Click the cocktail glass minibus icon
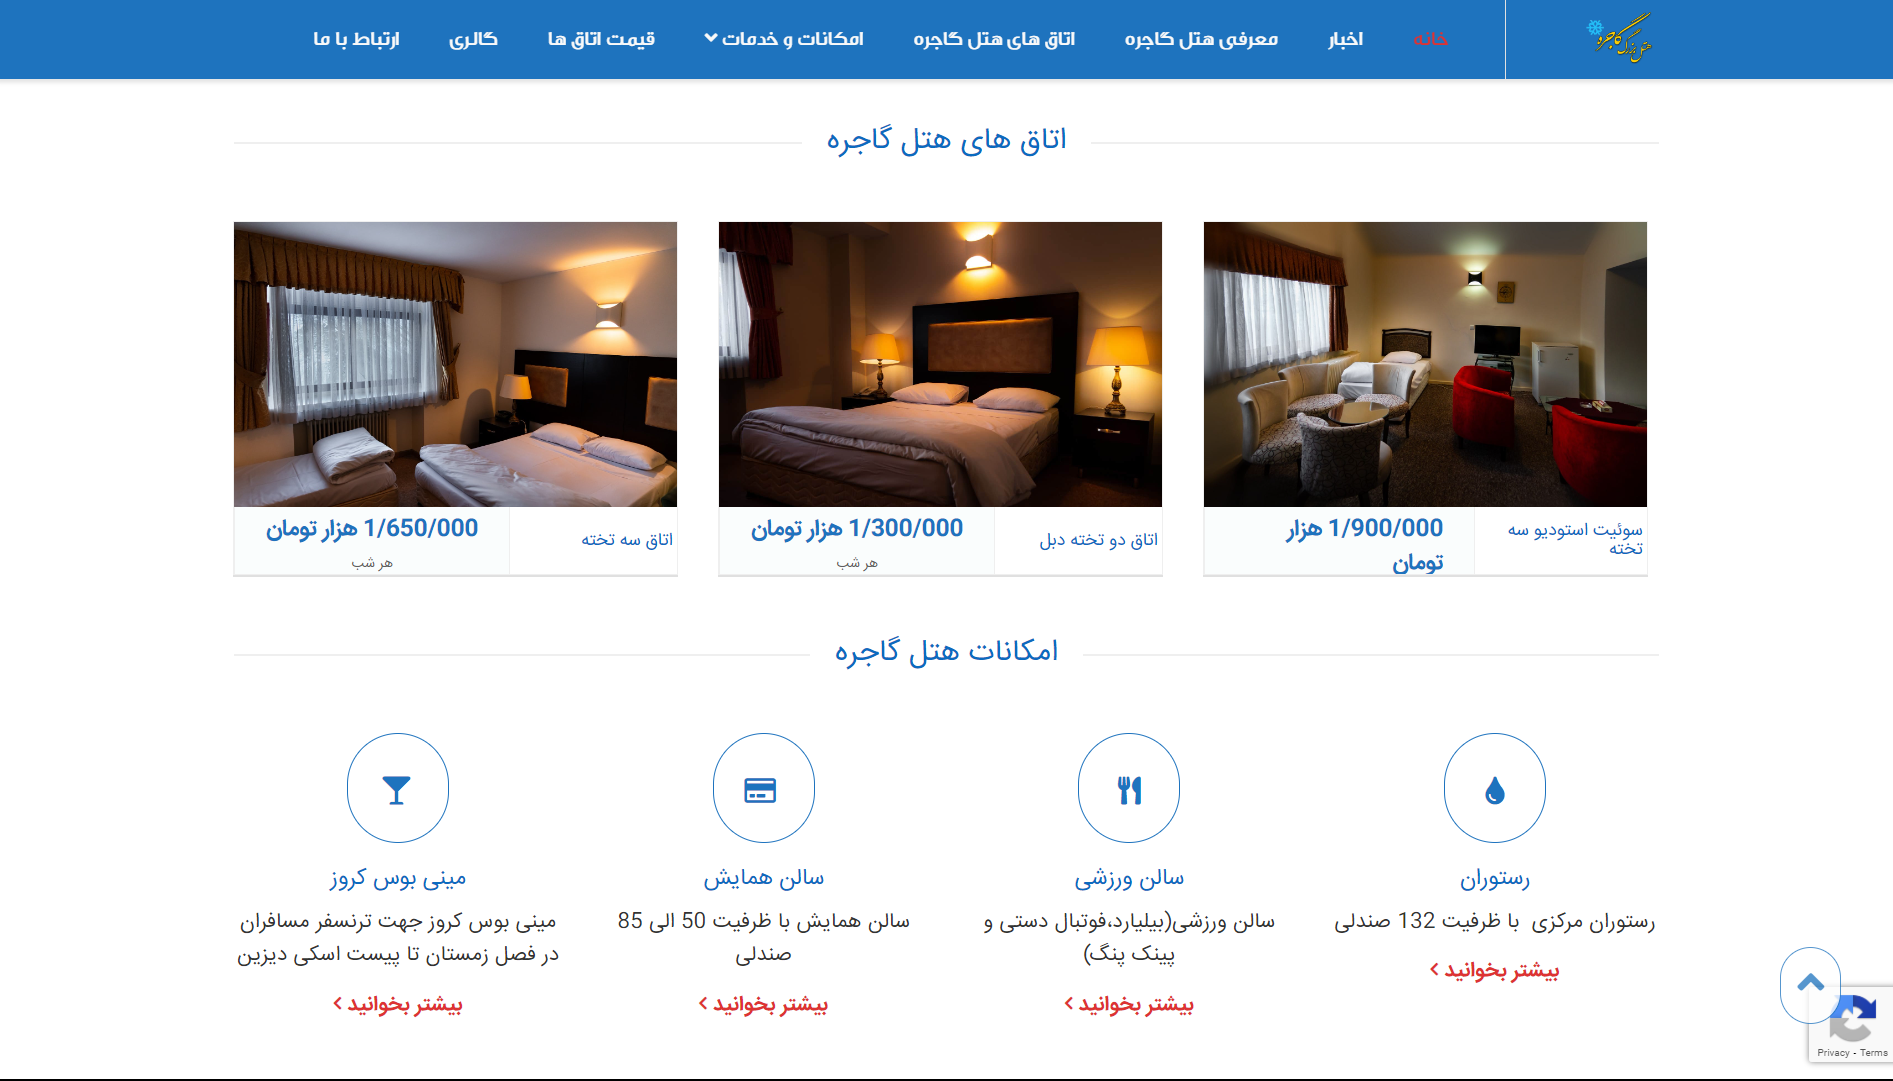The width and height of the screenshot is (1893, 1081). [x=397, y=789]
